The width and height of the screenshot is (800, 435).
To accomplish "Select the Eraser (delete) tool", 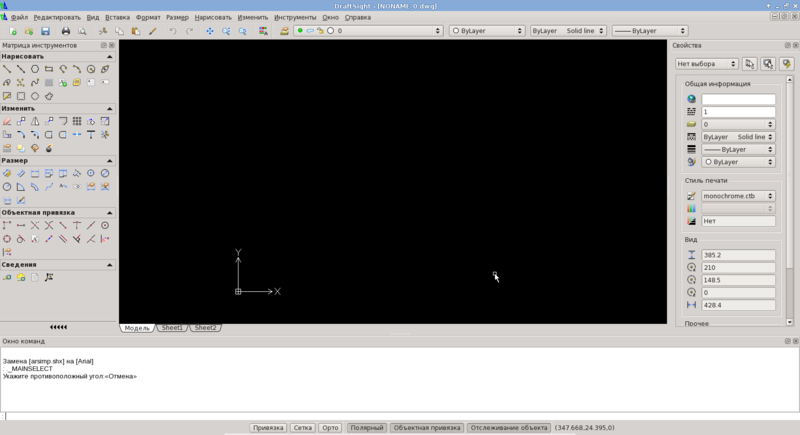I will 7,121.
